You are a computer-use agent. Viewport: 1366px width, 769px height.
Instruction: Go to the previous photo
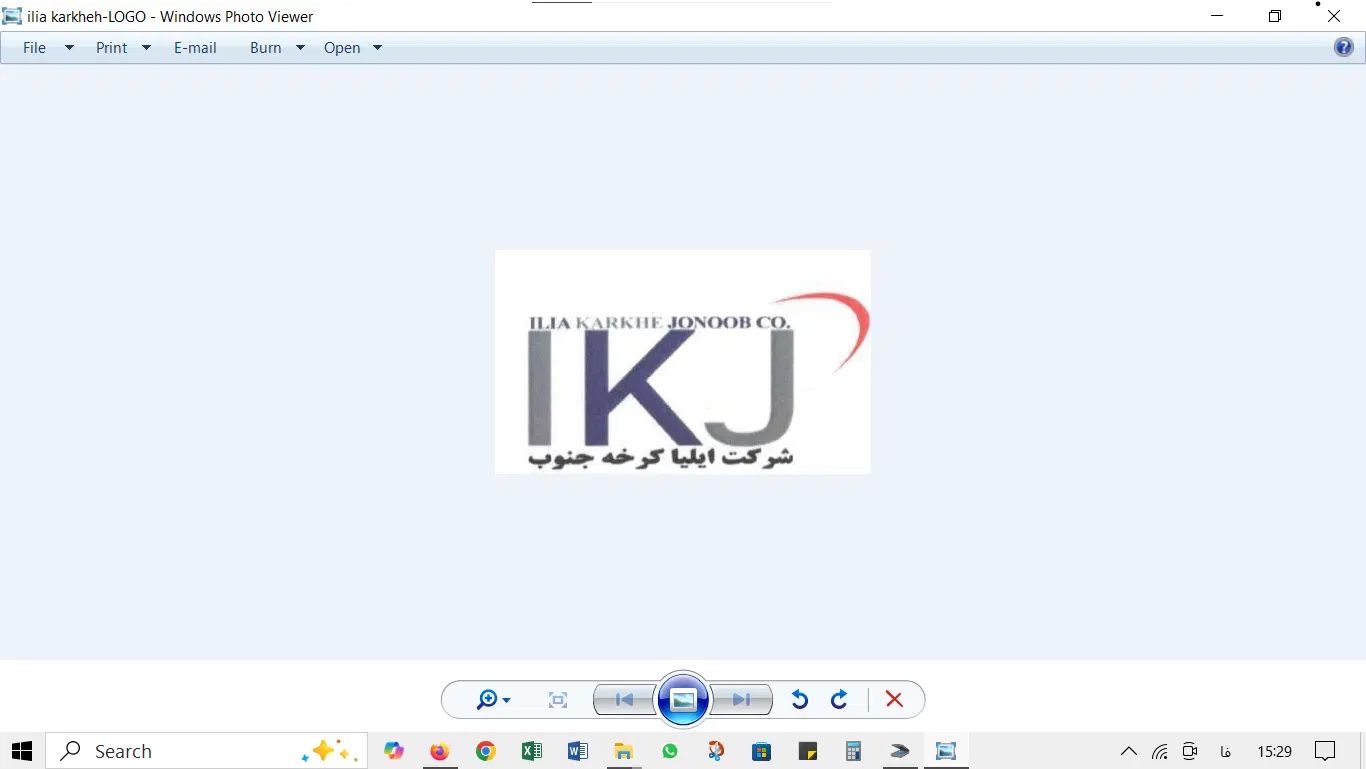(x=624, y=700)
